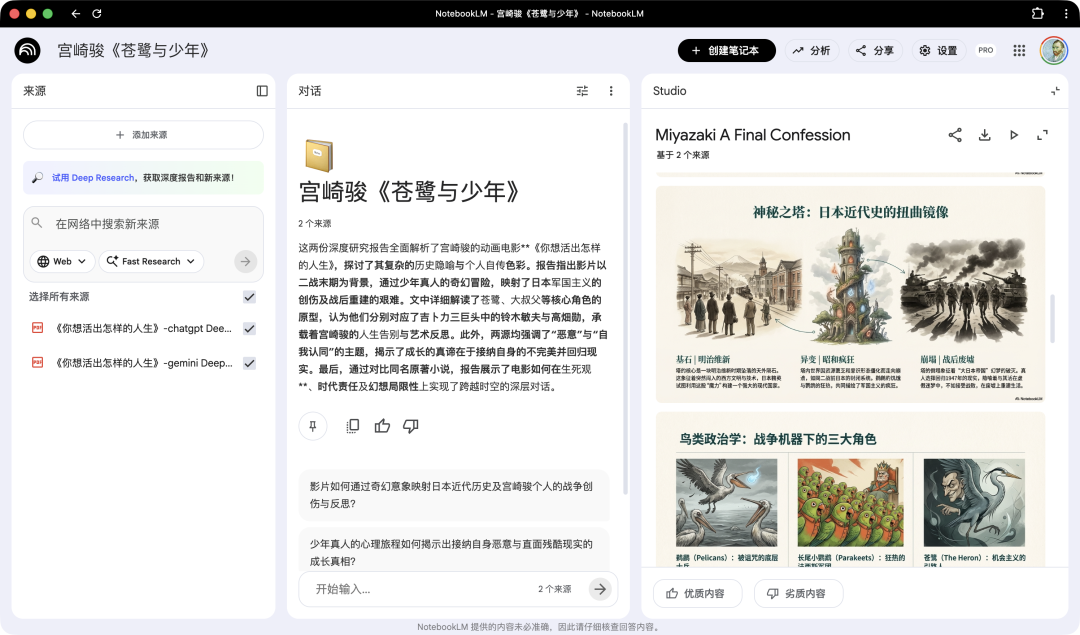The height and width of the screenshot is (635, 1080).
Task: Submit the chat message with the arrow button
Action: 601,589
